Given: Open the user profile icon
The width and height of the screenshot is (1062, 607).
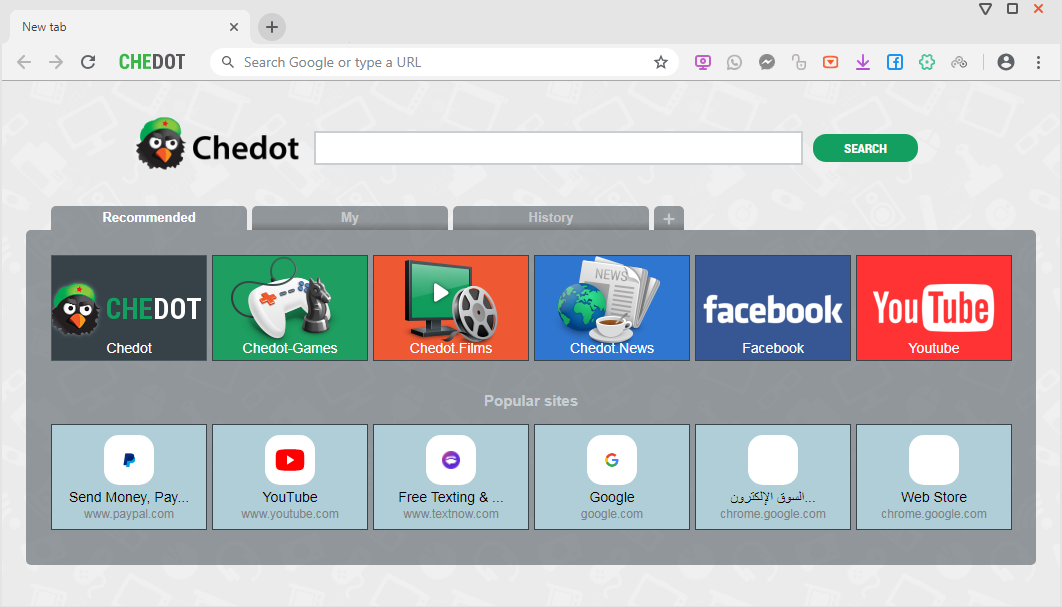Looking at the screenshot, I should coord(1006,62).
